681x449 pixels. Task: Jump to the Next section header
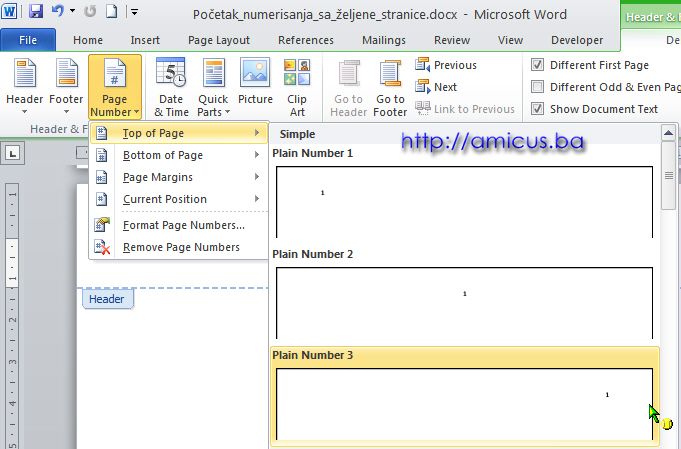tap(436, 87)
